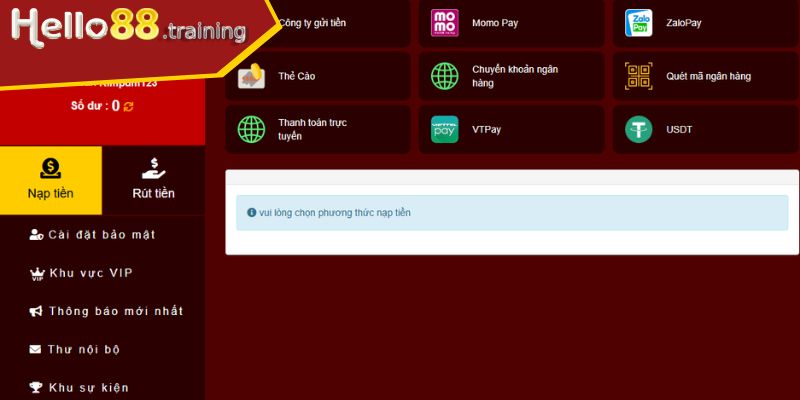Open Thông báo mới nhất menu item

(x=103, y=311)
